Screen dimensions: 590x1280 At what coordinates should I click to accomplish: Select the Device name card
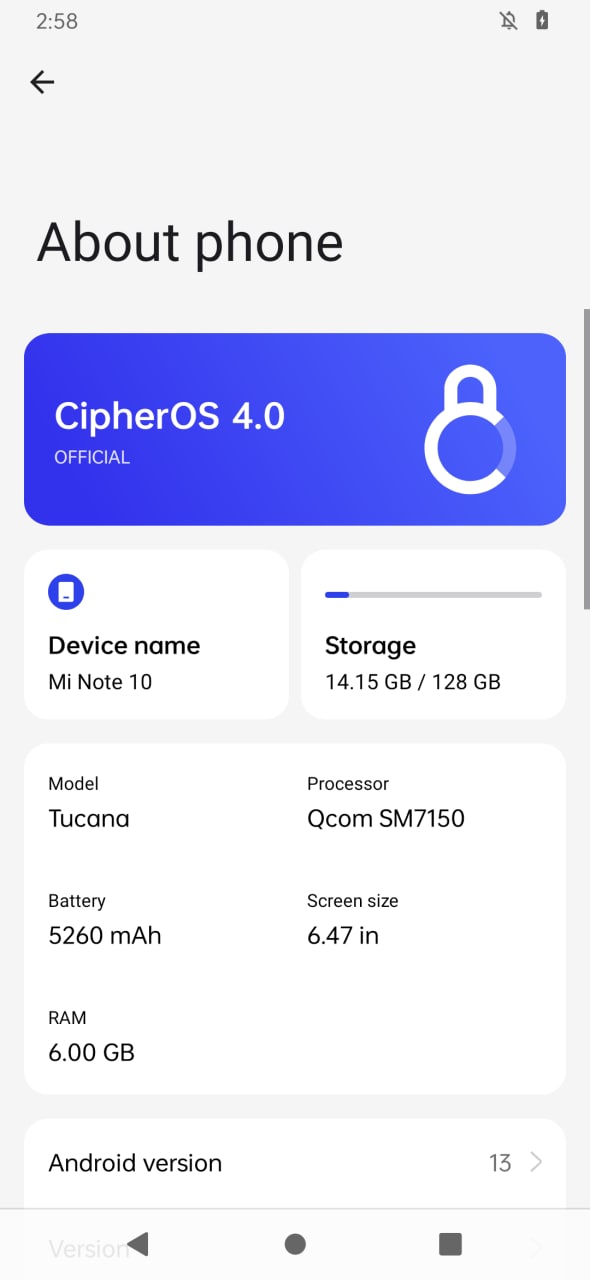pos(156,634)
